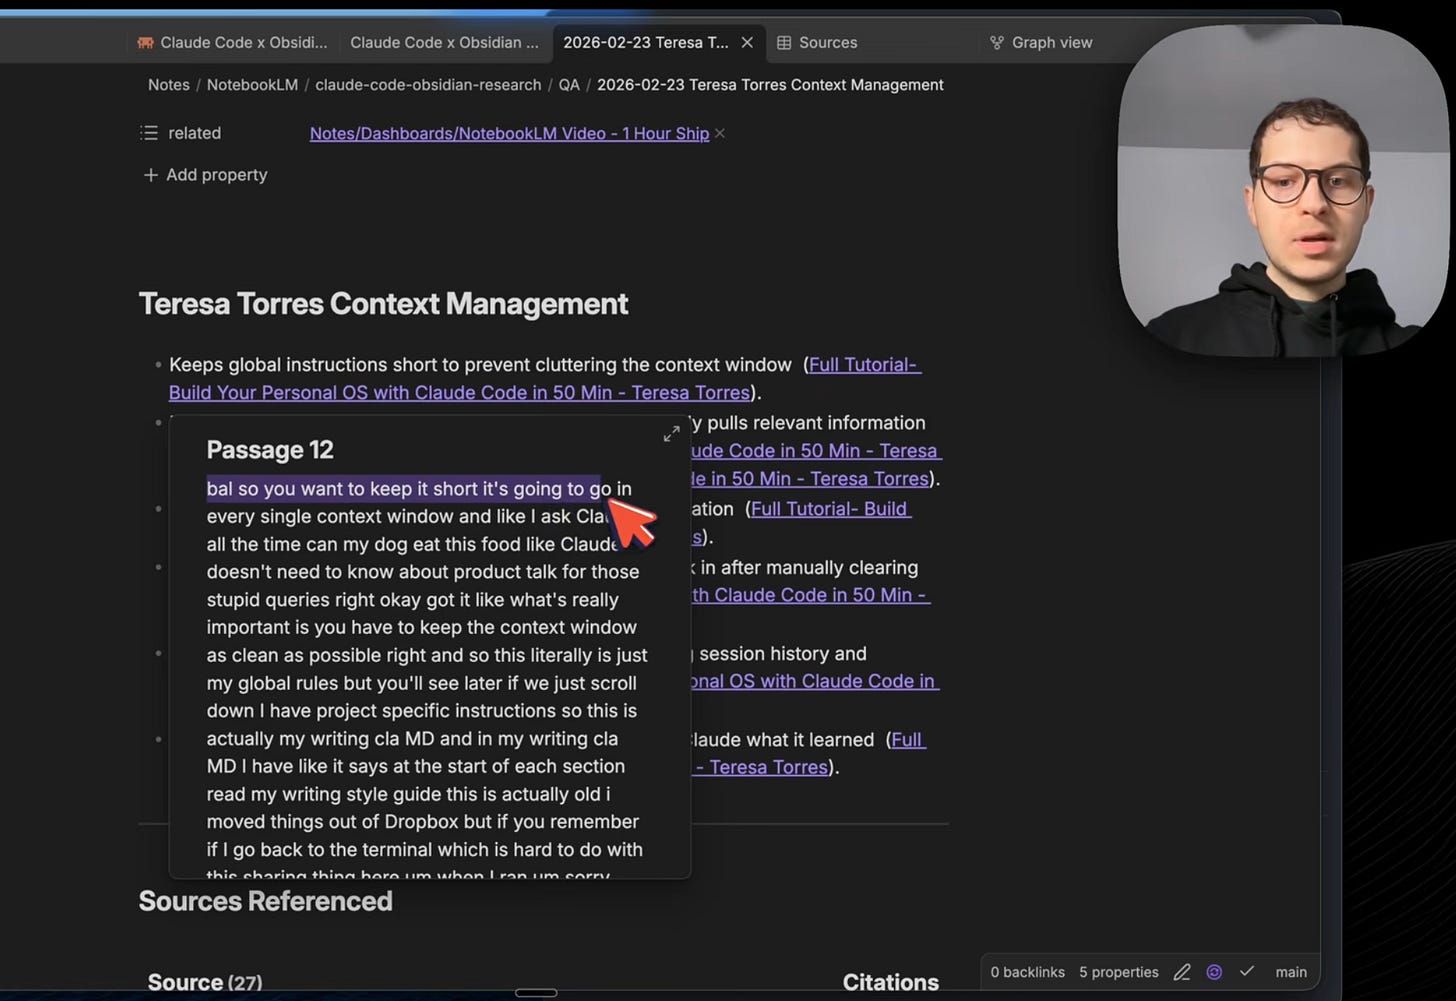
Task: Go to Notes folder in the breadcrumb
Action: click(x=169, y=85)
